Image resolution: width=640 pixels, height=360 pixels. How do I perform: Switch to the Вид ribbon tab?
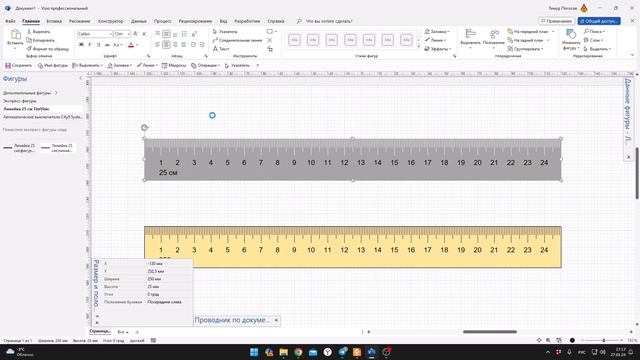223,21
